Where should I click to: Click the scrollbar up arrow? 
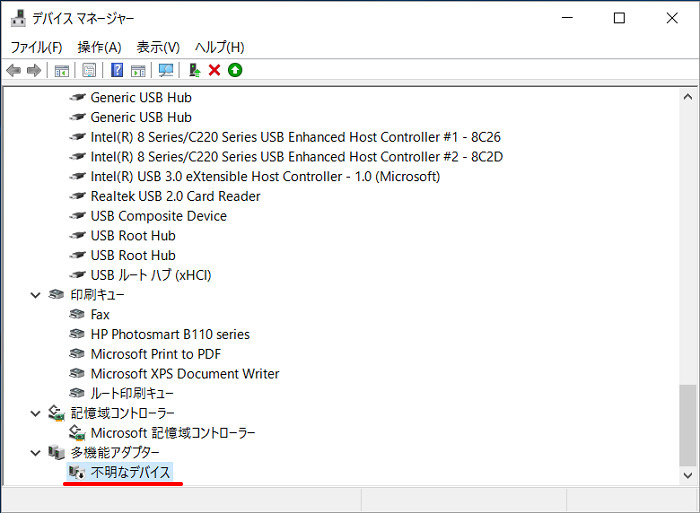click(688, 97)
